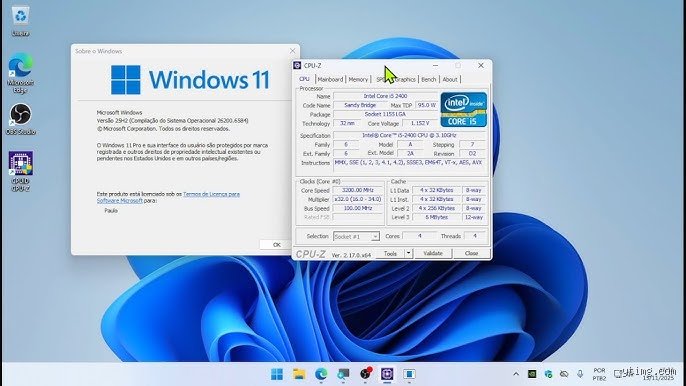
Task: Click the L1 Data value '4 x 32 KBytes'
Action: coord(437,190)
